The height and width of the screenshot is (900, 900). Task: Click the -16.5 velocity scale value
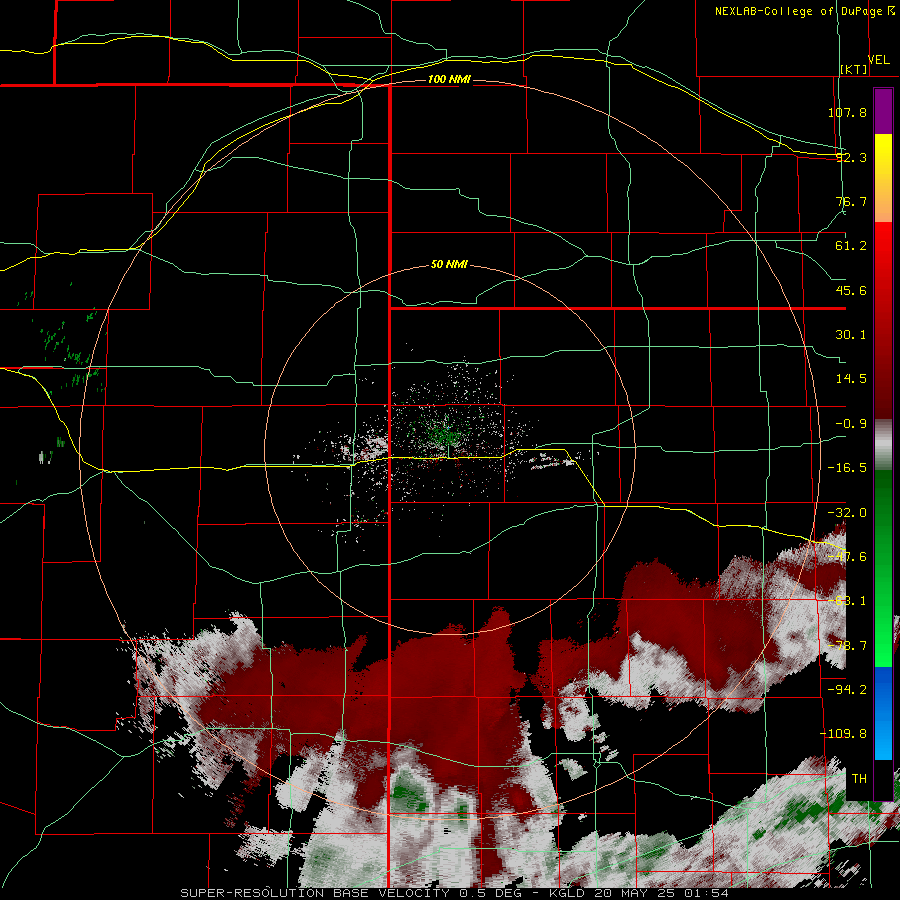pyautogui.click(x=847, y=468)
